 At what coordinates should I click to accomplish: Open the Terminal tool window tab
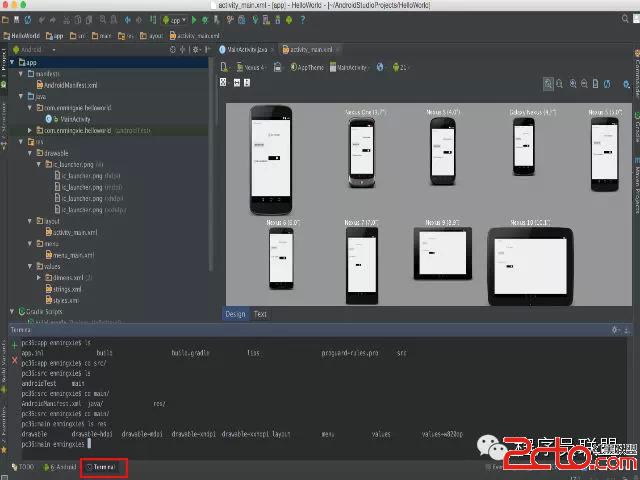click(104, 467)
